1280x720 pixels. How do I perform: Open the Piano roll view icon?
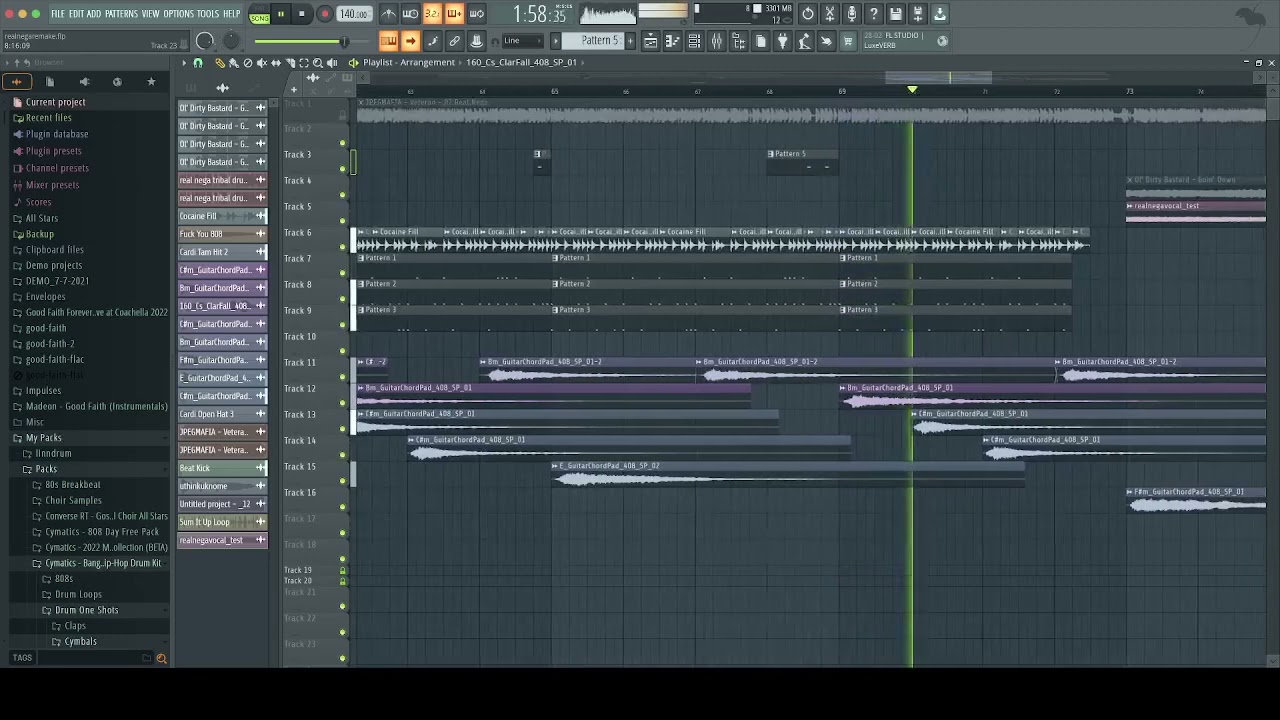pos(672,41)
